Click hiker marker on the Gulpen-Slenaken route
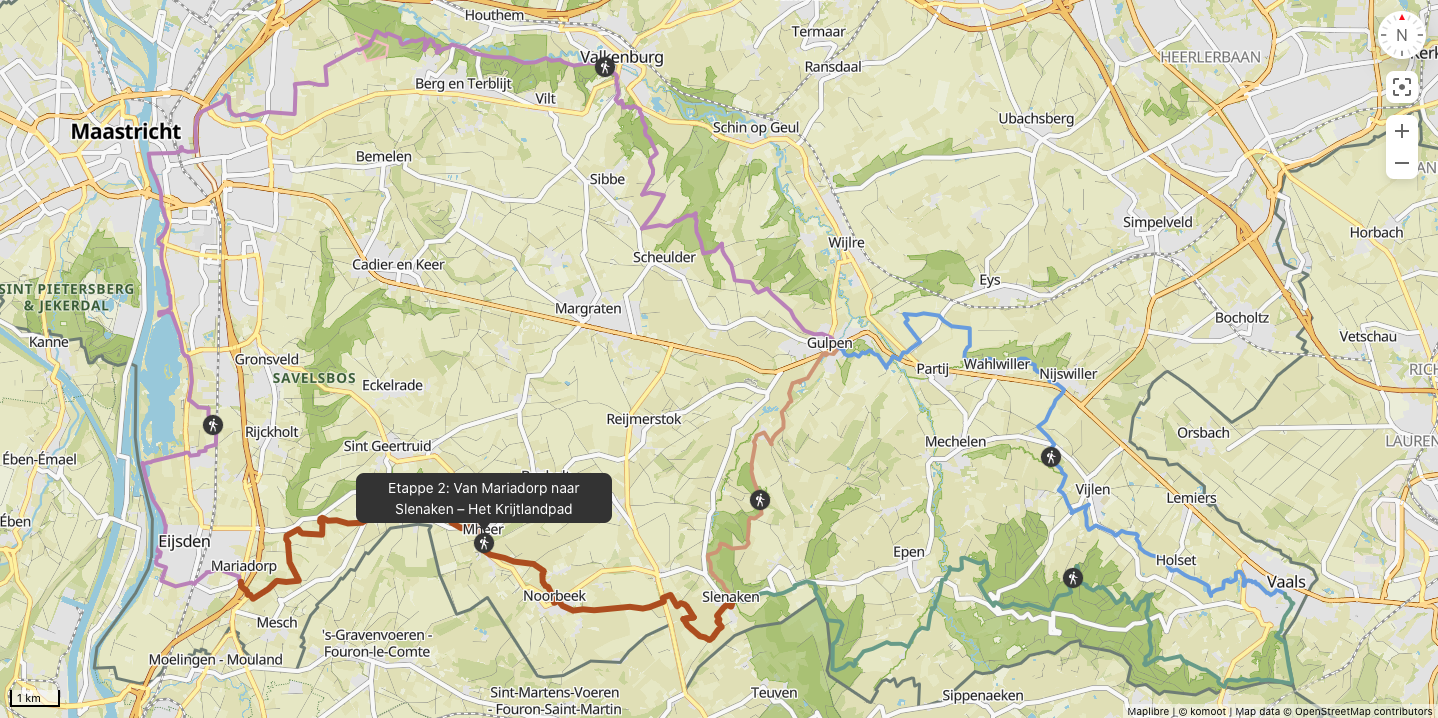Screen dimensions: 1438x718 coord(760,500)
